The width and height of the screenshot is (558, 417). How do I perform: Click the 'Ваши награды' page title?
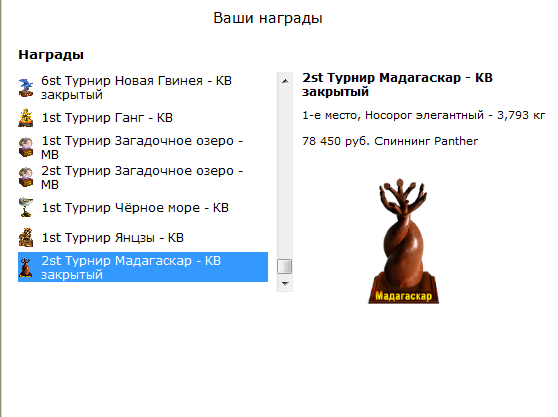click(268, 18)
